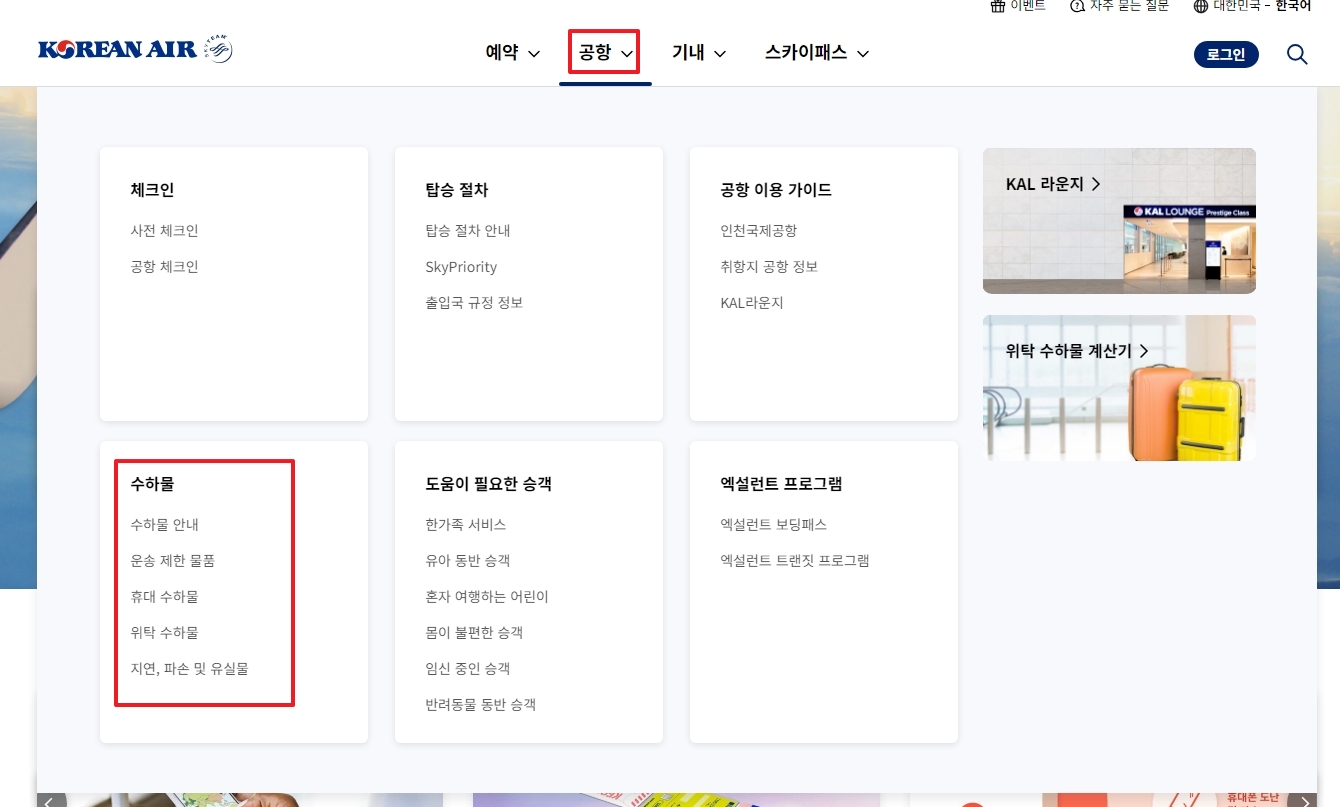Screen dimensions: 1340x807
Task: Open the 반려동물 동반 승객 link
Action: pos(481,704)
